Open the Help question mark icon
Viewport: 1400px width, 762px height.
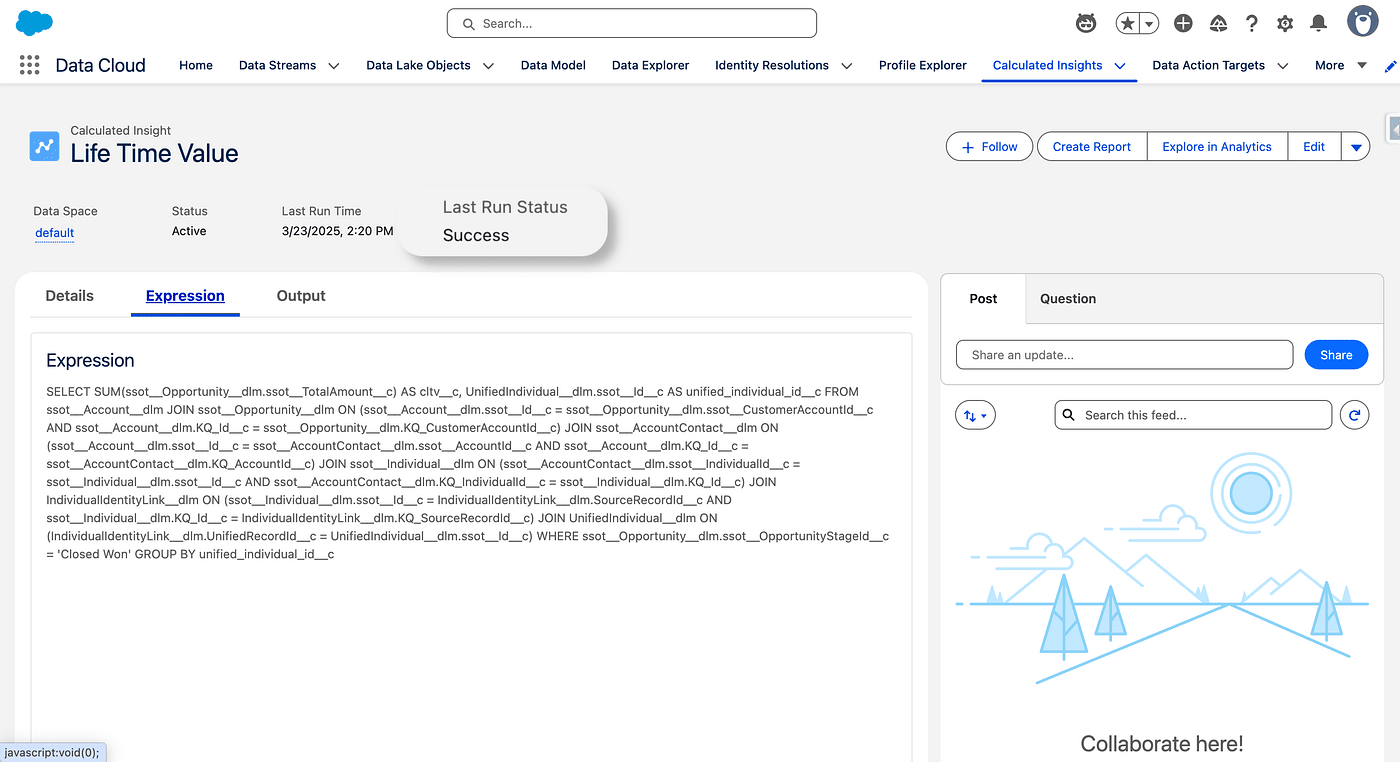1251,23
